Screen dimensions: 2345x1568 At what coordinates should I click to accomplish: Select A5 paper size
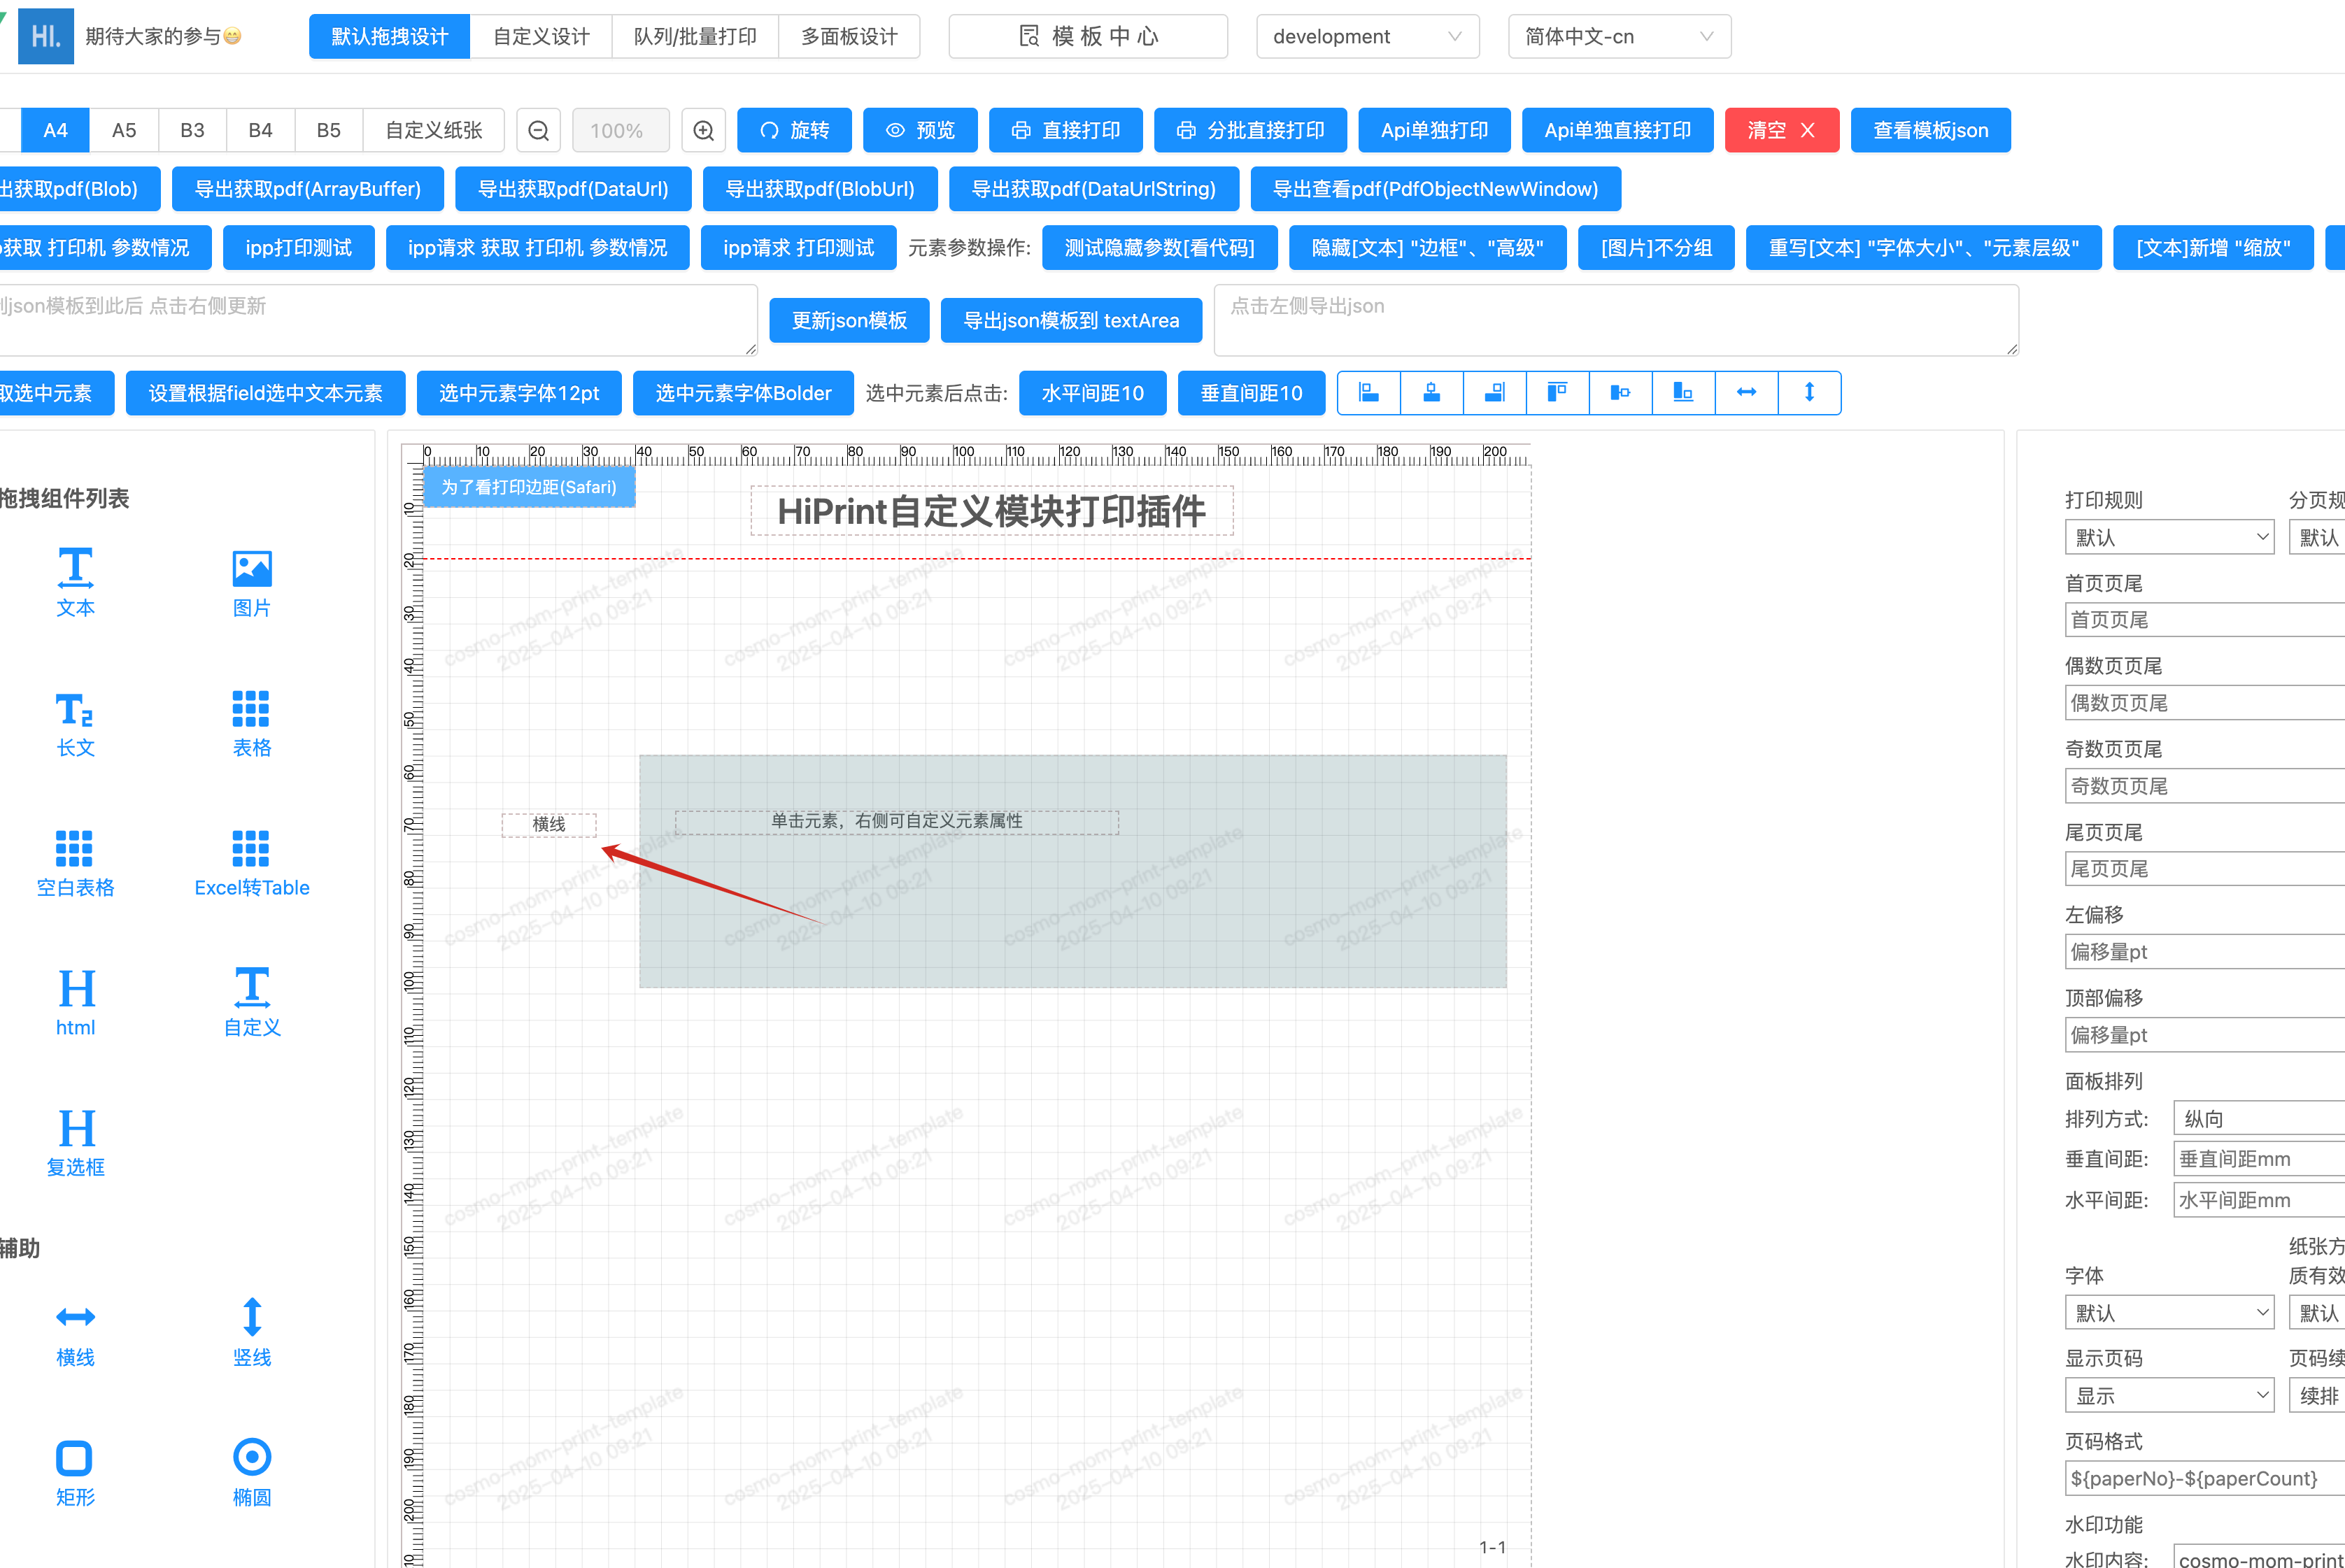click(124, 130)
